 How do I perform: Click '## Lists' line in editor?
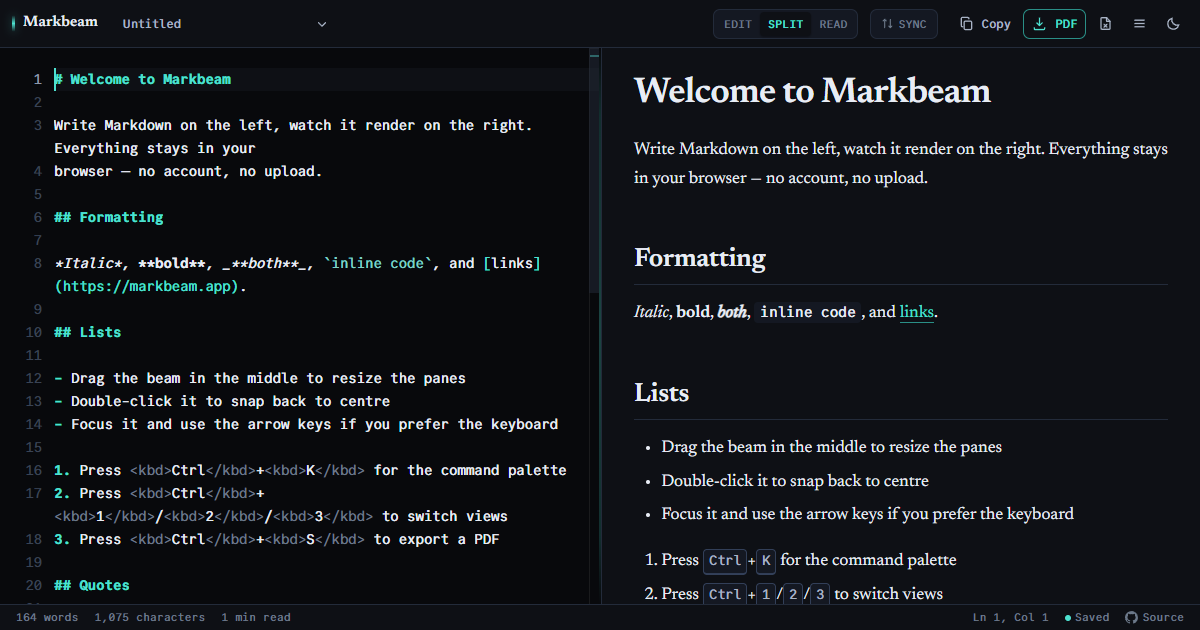(88, 332)
